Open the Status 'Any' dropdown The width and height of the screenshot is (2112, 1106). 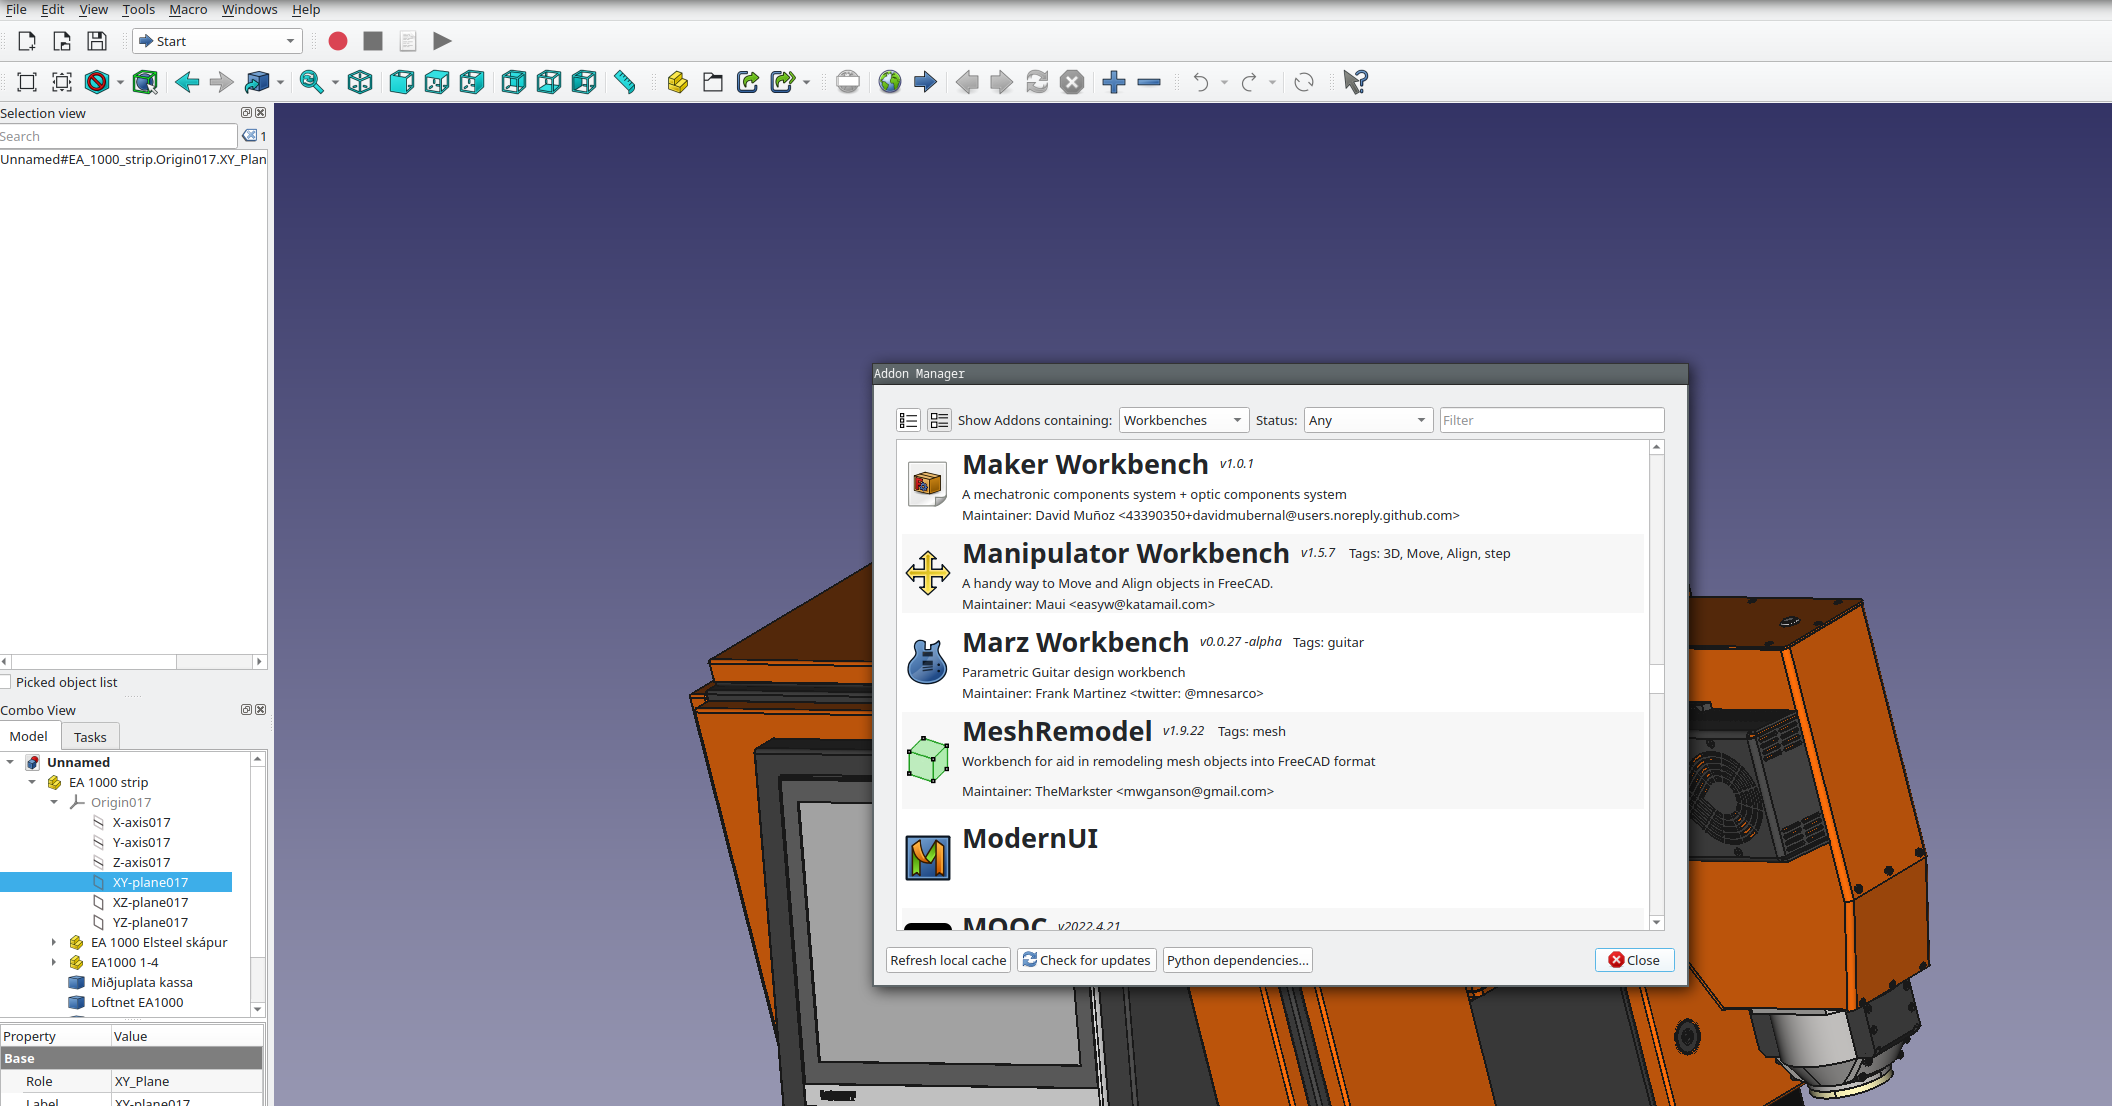coord(1368,420)
